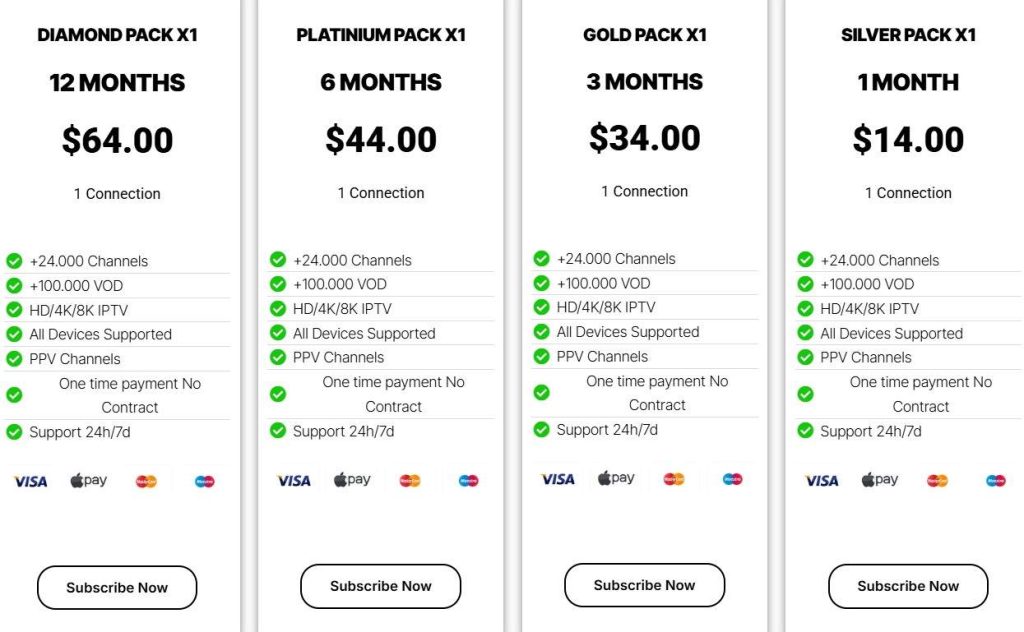Click the checkmark beside +100.000 VOD in Silver Pack
Image resolution: width=1024 pixels, height=632 pixels.
[x=805, y=284]
